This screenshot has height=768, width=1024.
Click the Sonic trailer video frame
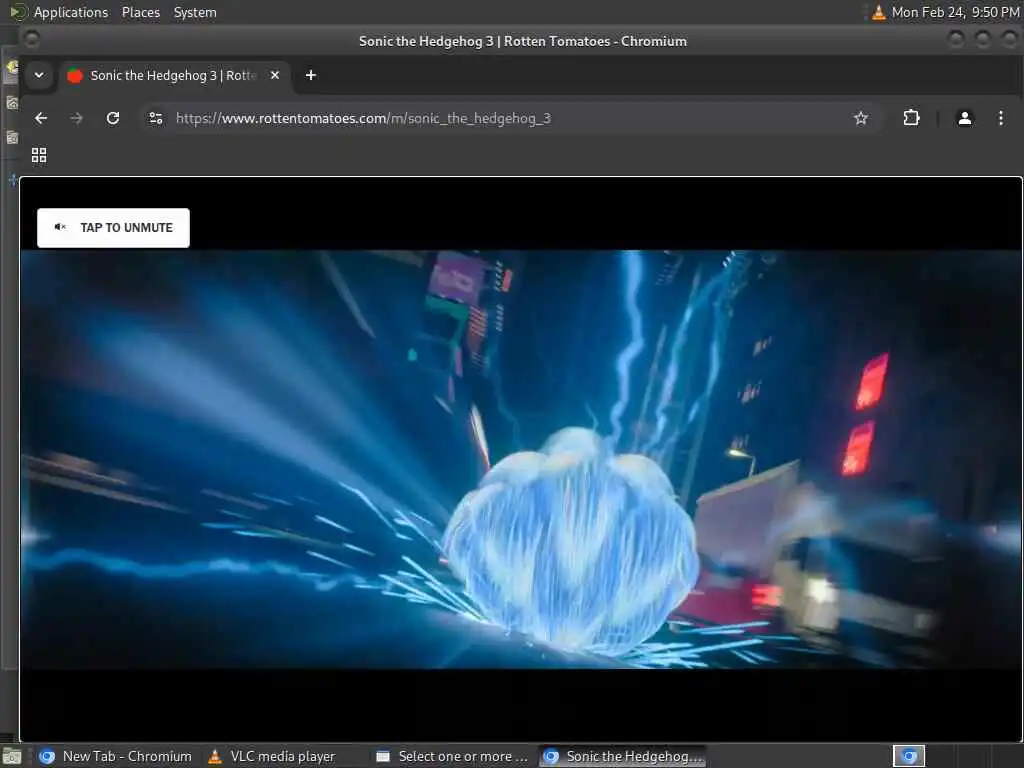coord(521,459)
